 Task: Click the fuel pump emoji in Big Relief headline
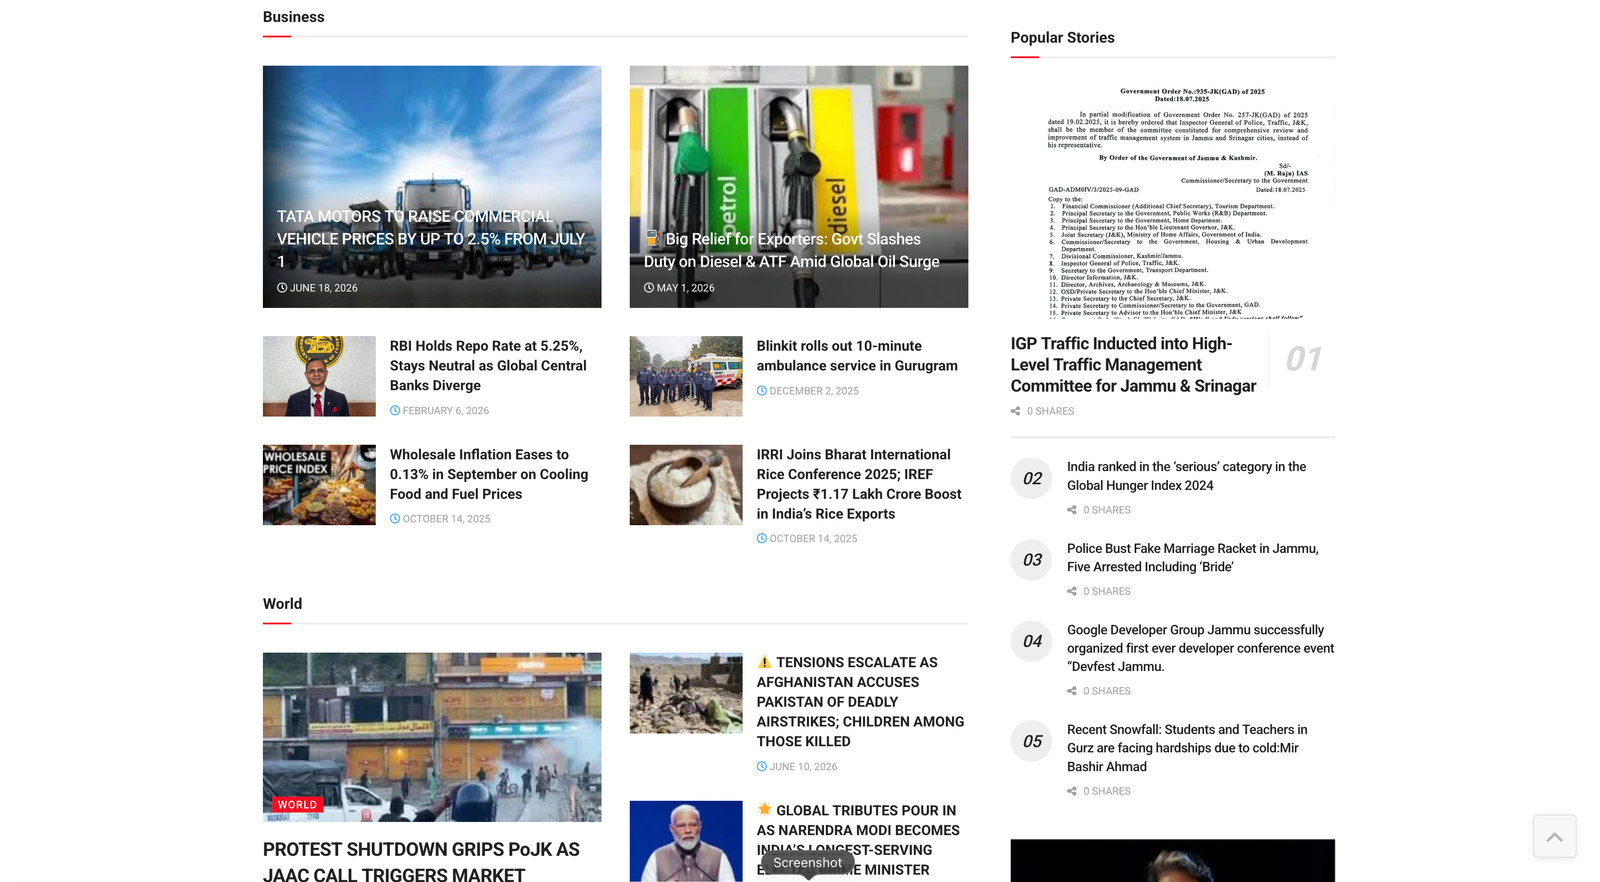pos(653,238)
